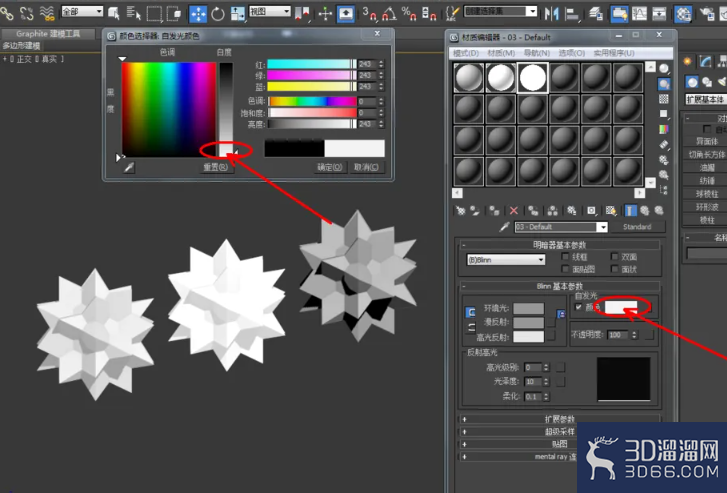Viewport: 727px width, 493px height.
Task: Open the 03 - Default material name dropdown
Action: click(x=561, y=227)
